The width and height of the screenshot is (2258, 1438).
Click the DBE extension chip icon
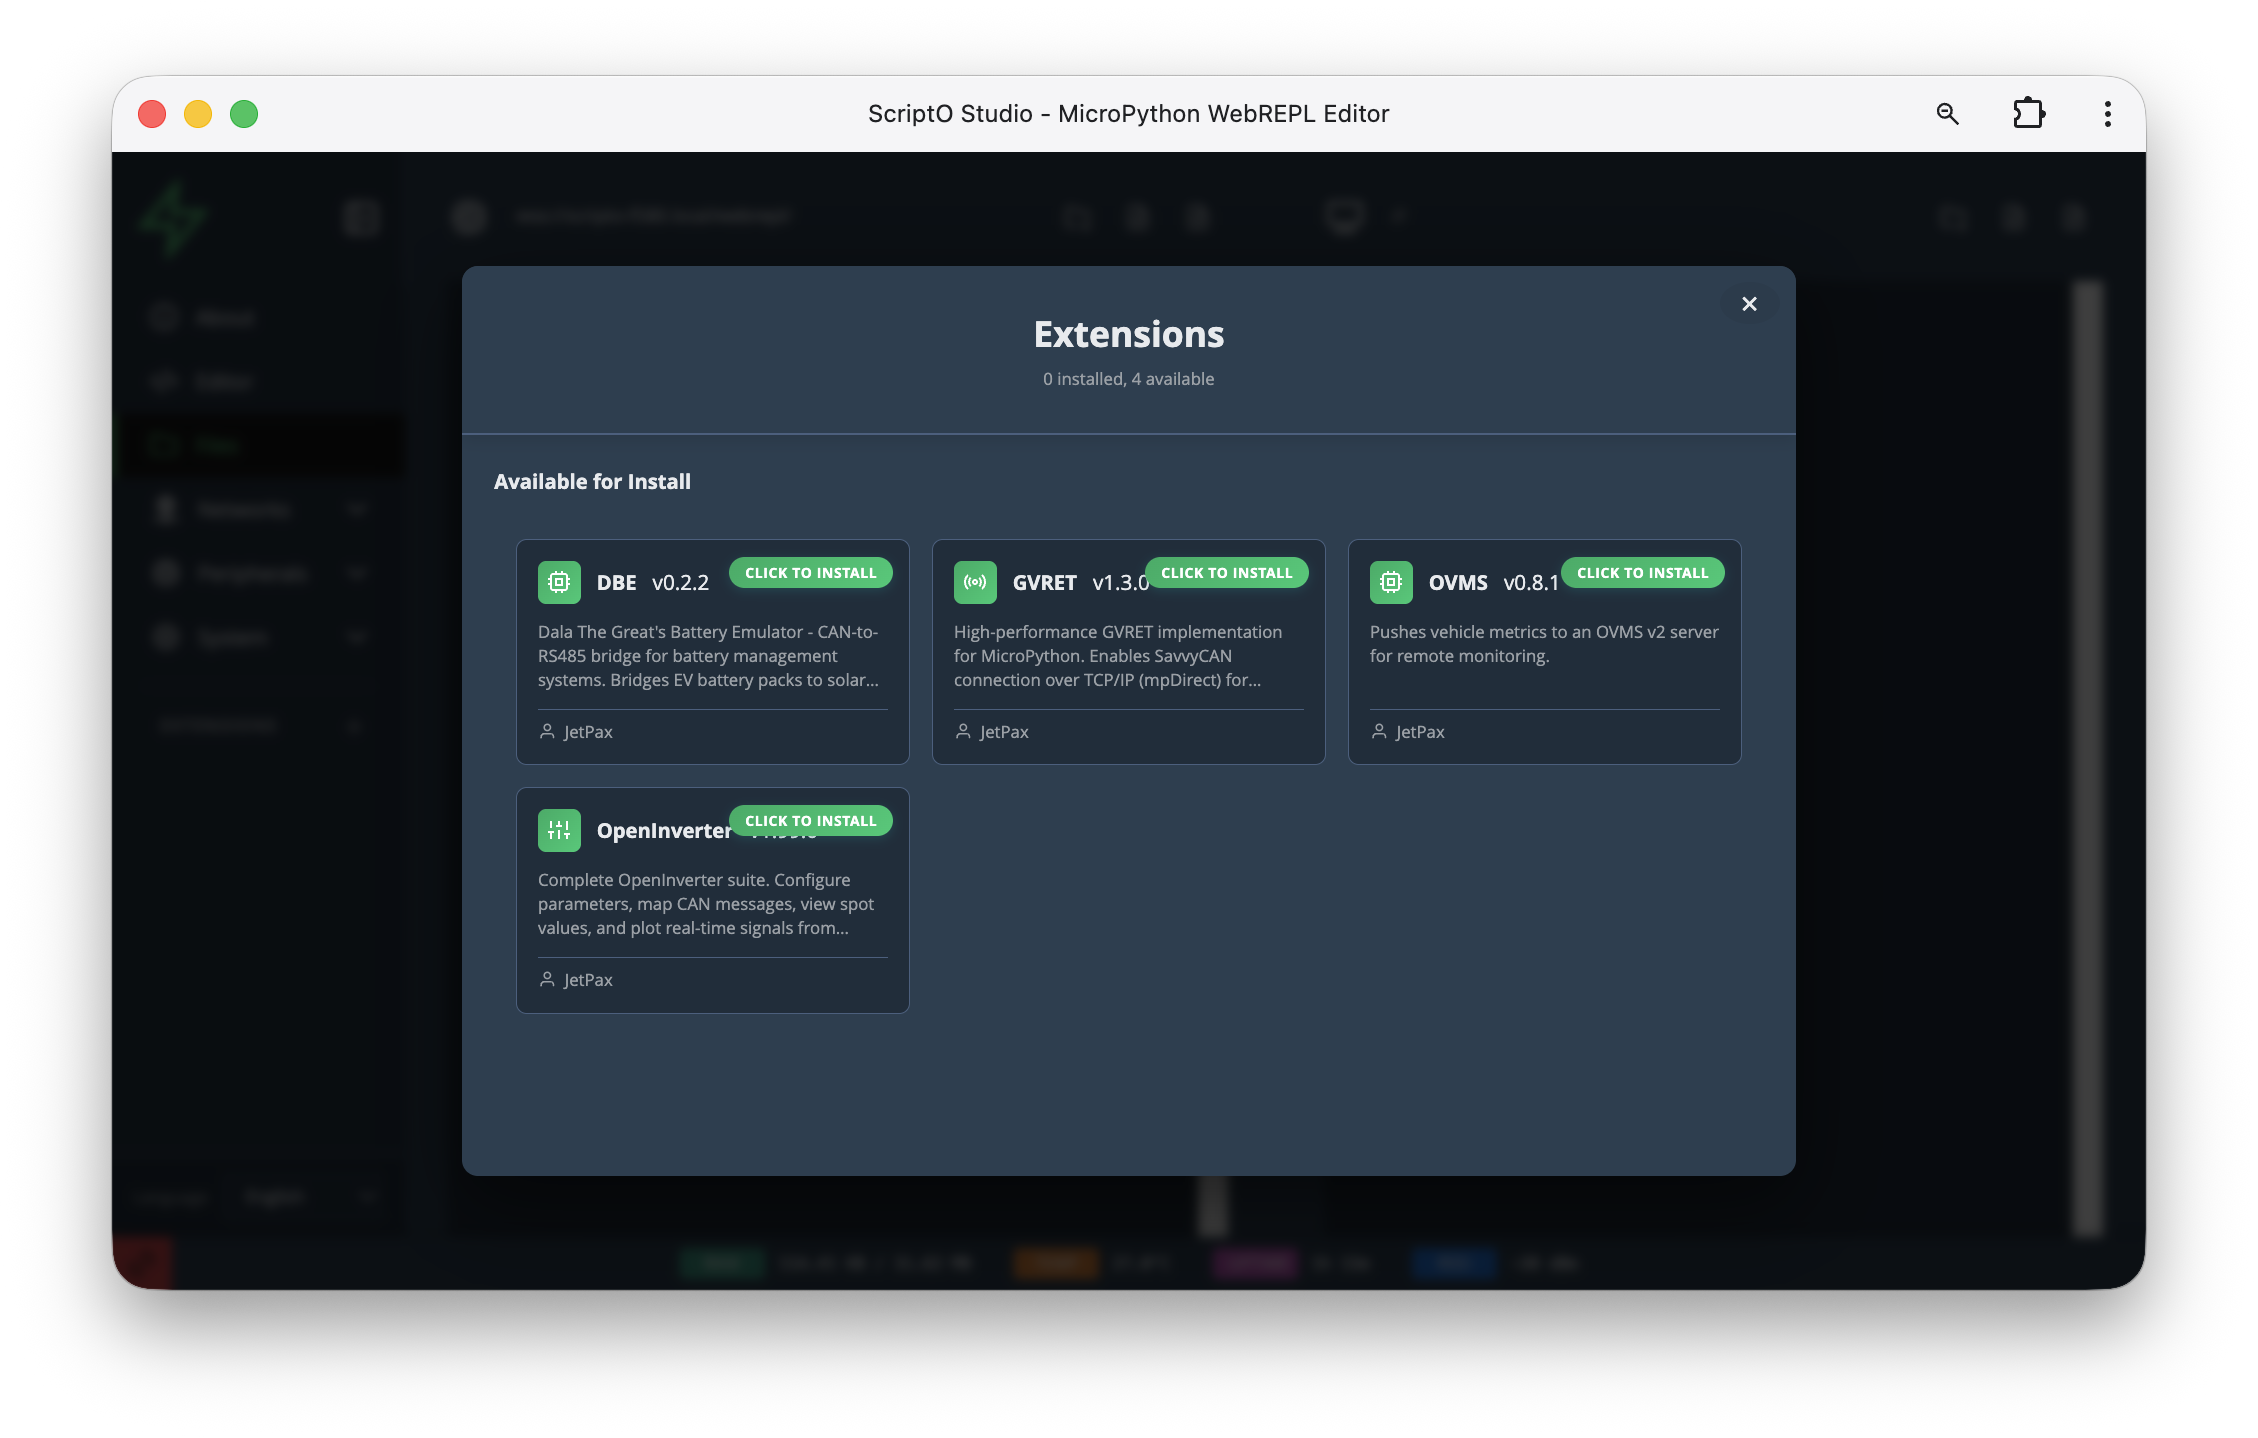559,582
